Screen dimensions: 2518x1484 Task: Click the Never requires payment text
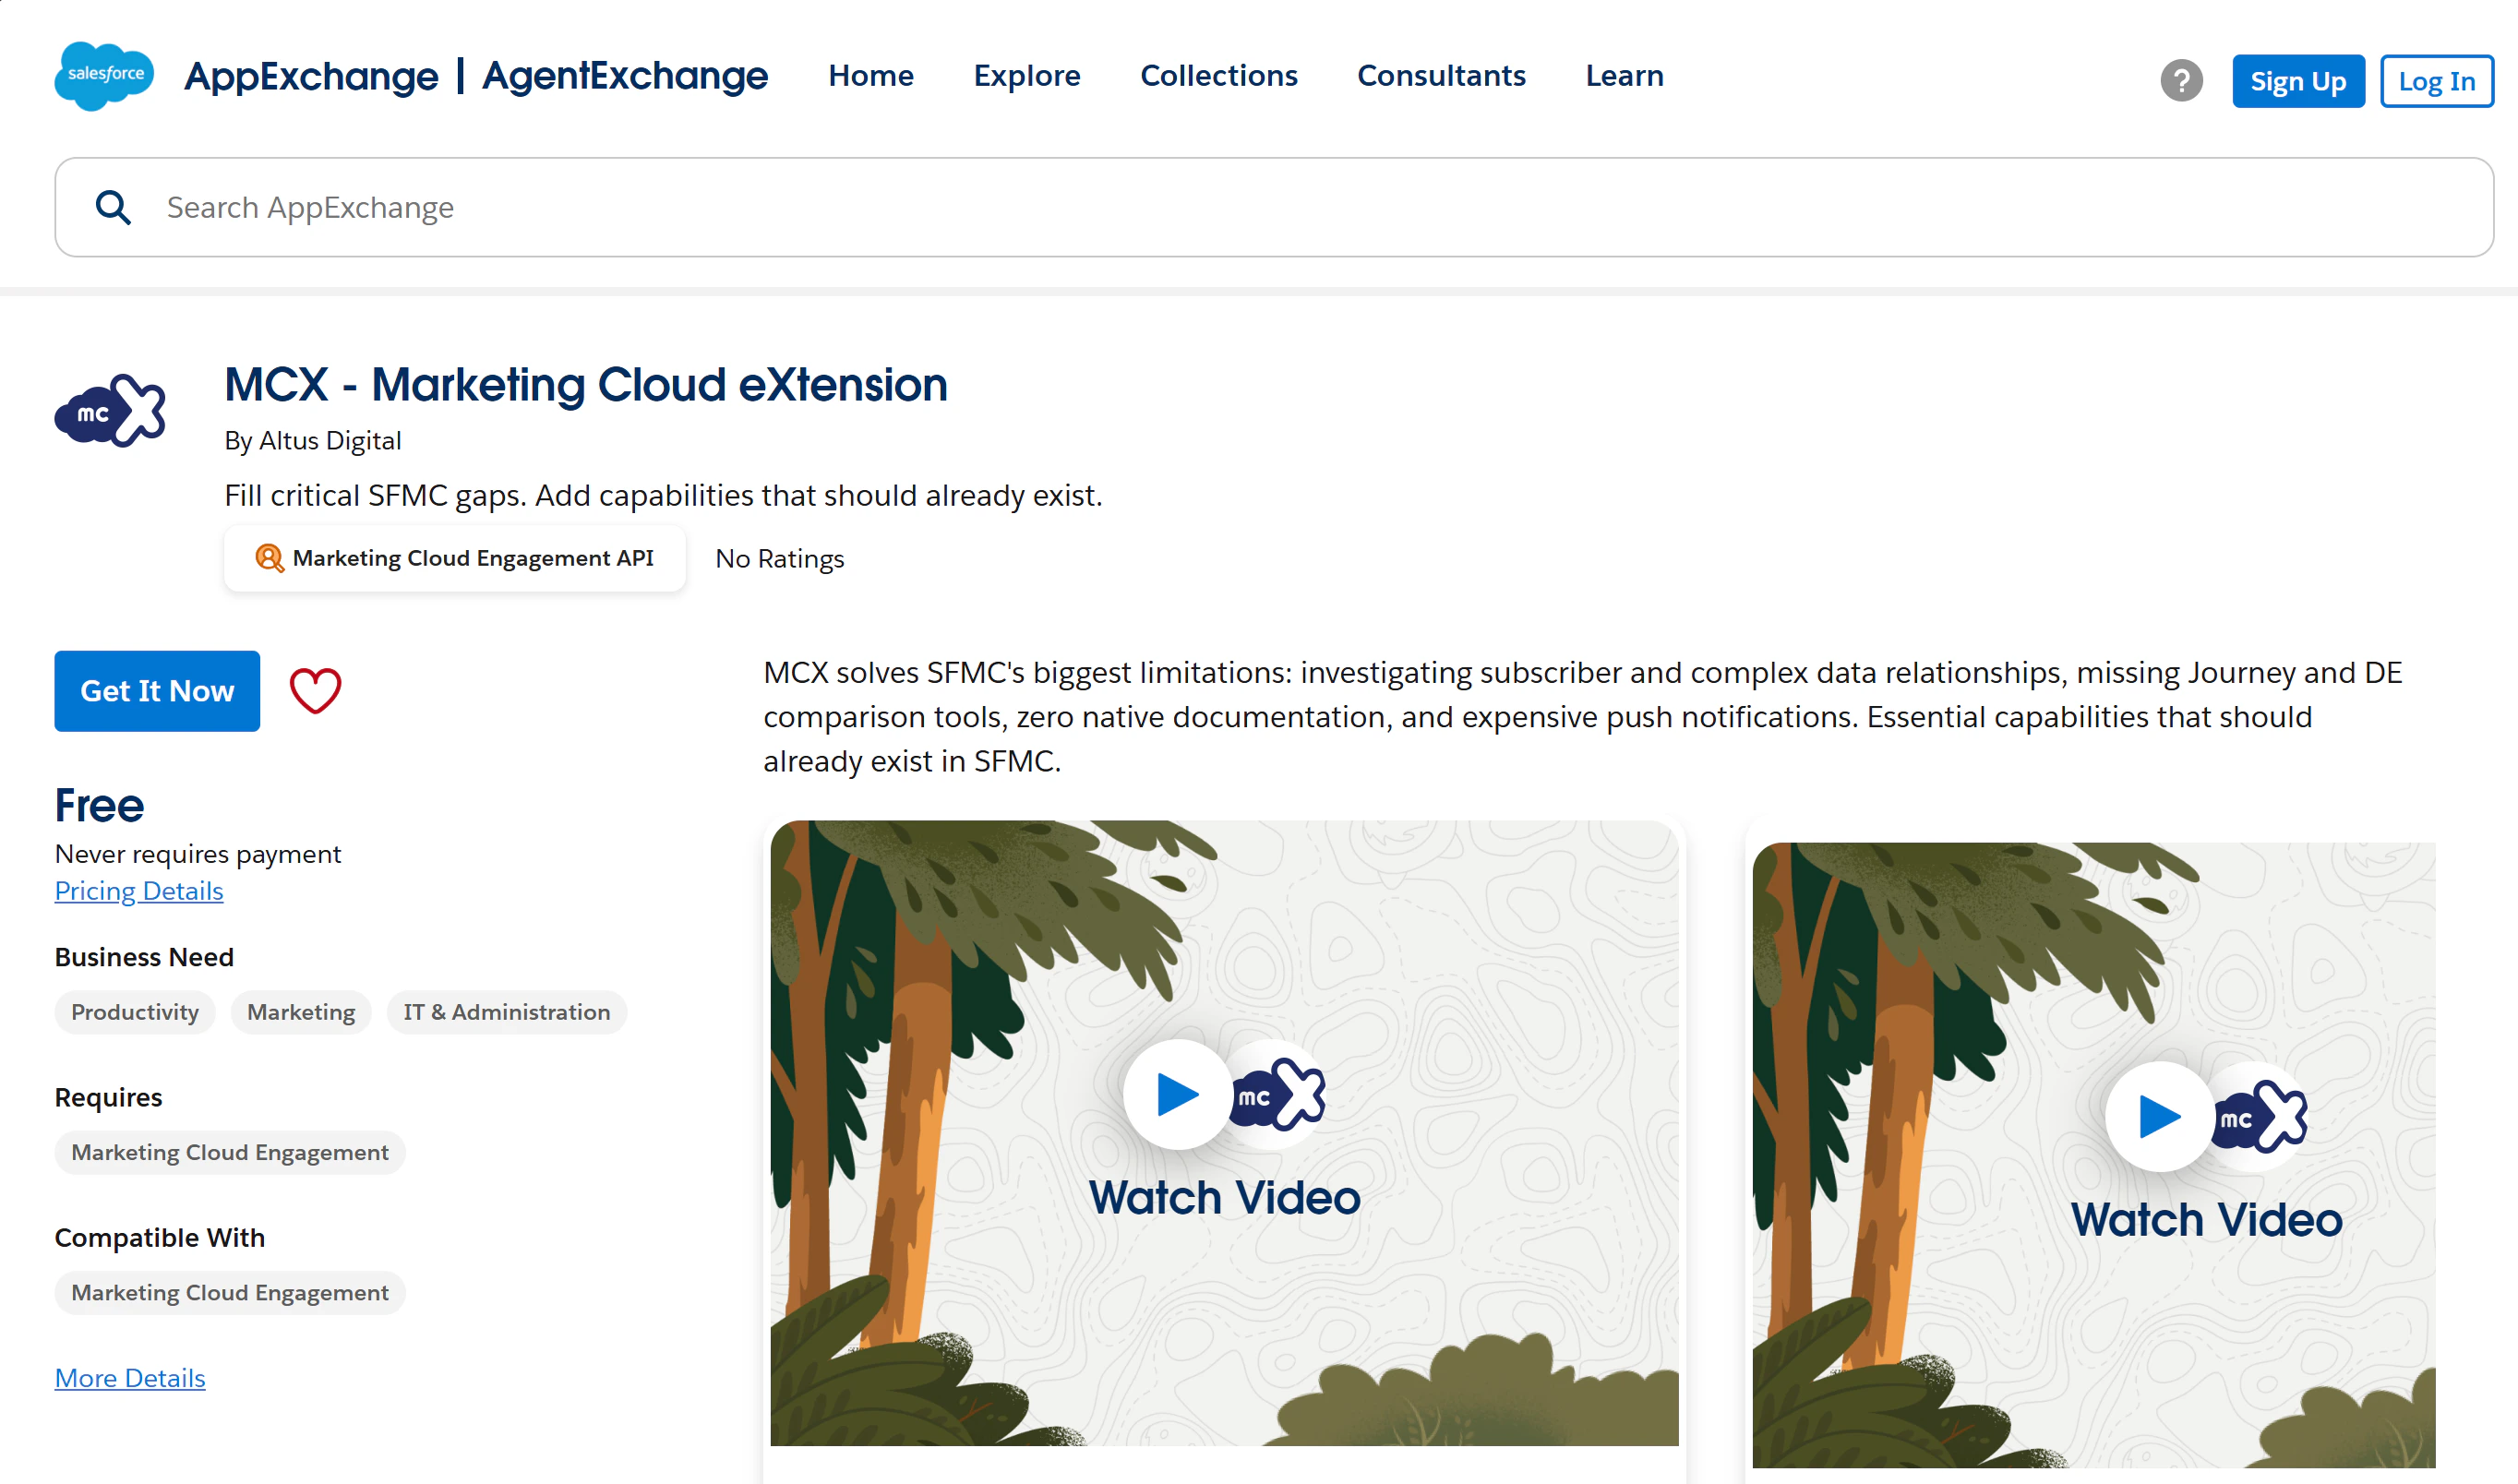coord(198,854)
